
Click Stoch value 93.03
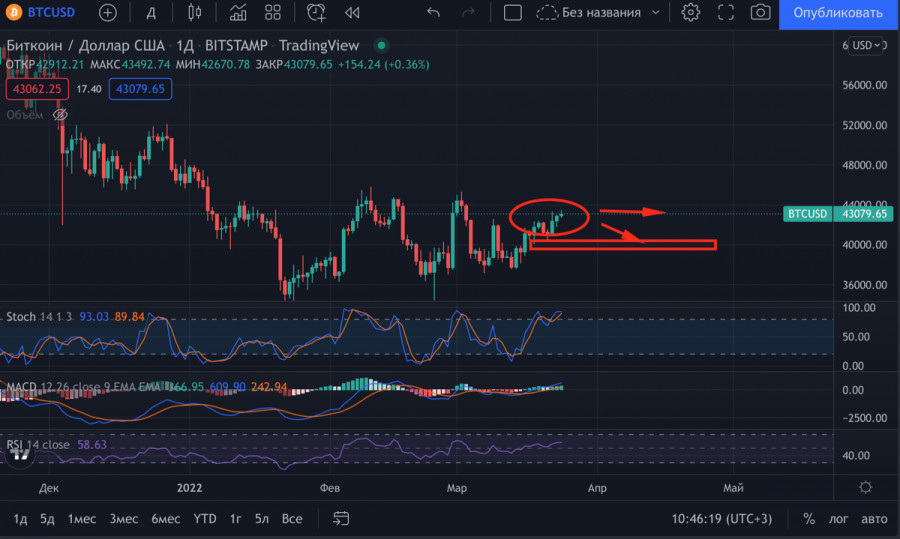(x=94, y=317)
